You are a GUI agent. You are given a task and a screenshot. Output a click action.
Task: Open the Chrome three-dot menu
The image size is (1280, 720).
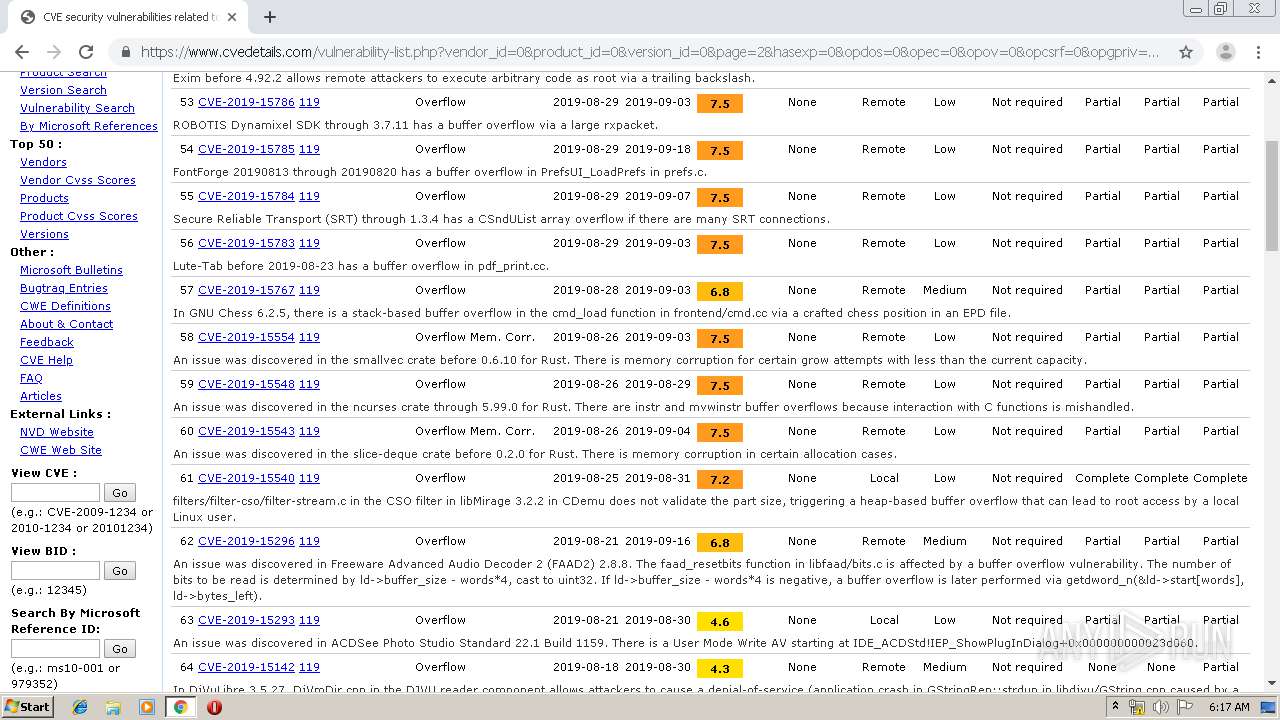pyautogui.click(x=1257, y=52)
